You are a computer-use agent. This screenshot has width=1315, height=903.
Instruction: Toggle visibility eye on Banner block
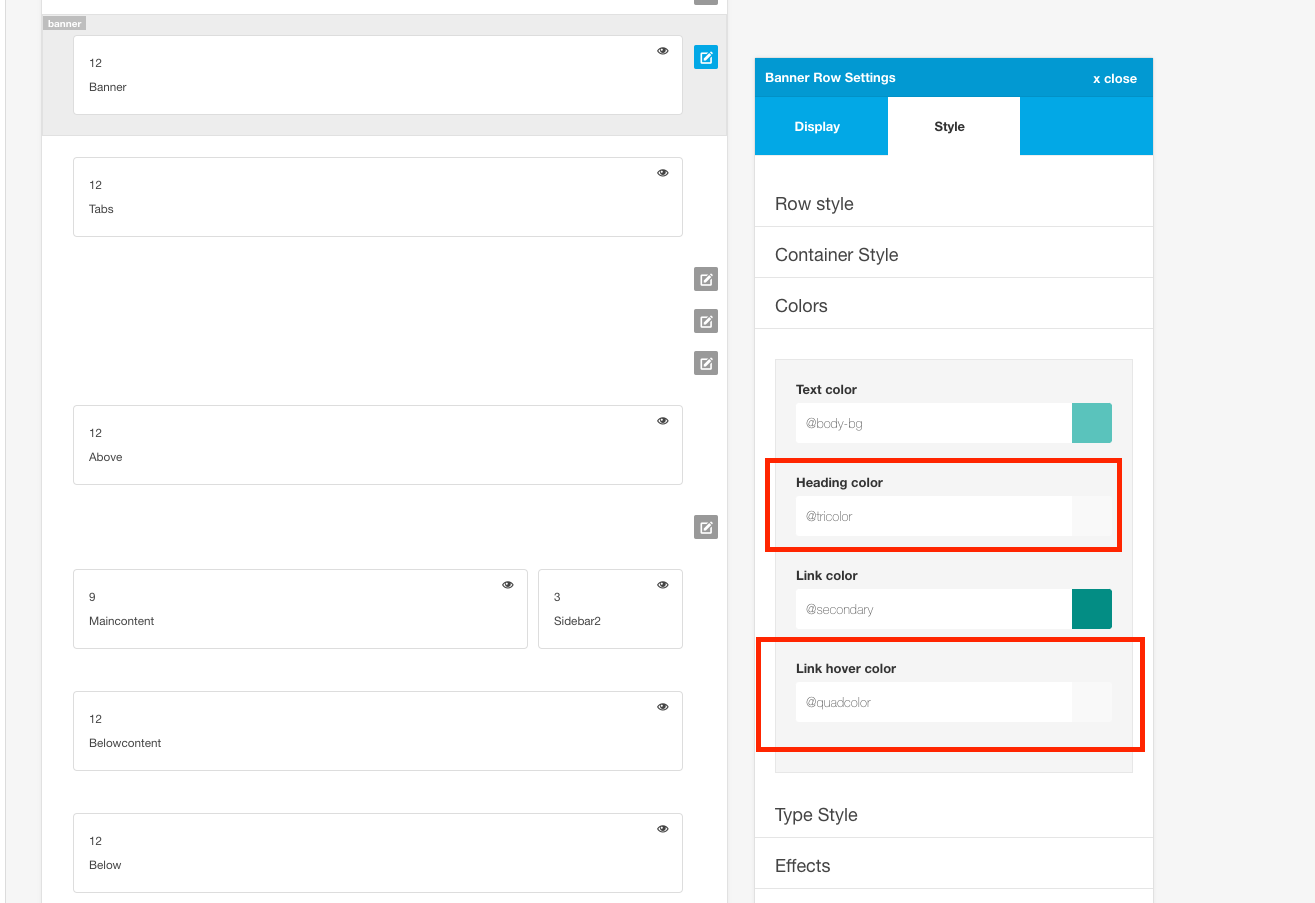point(662,51)
